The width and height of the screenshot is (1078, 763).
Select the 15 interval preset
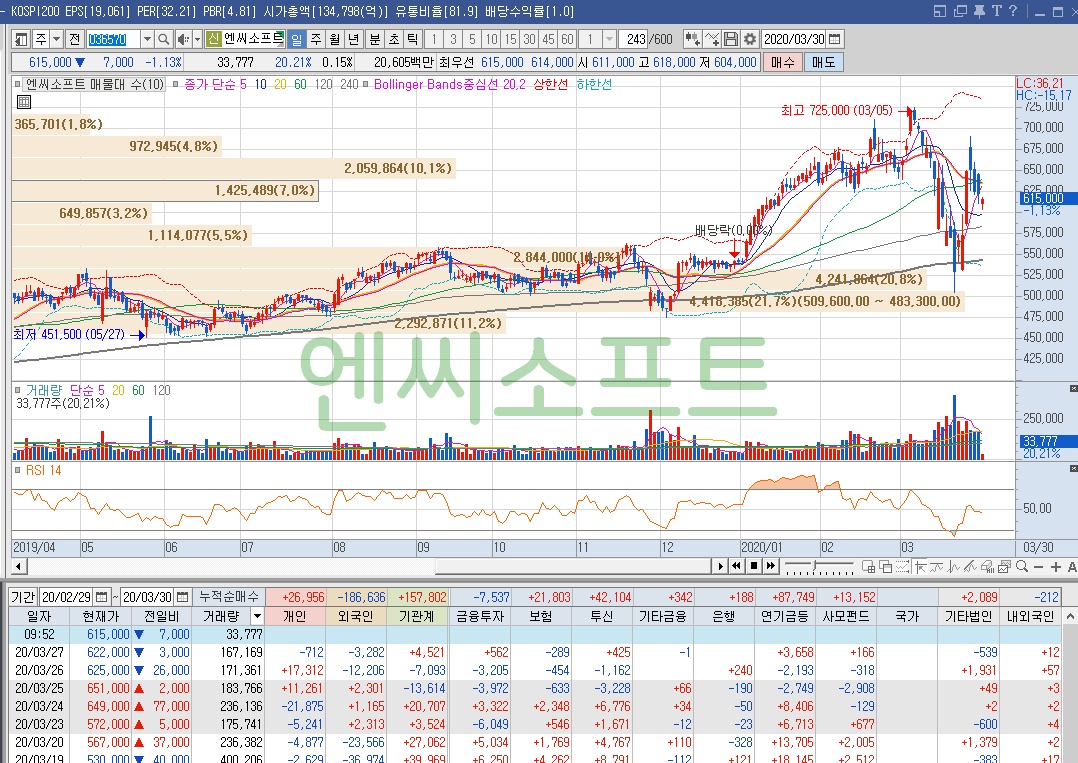pyautogui.click(x=510, y=39)
